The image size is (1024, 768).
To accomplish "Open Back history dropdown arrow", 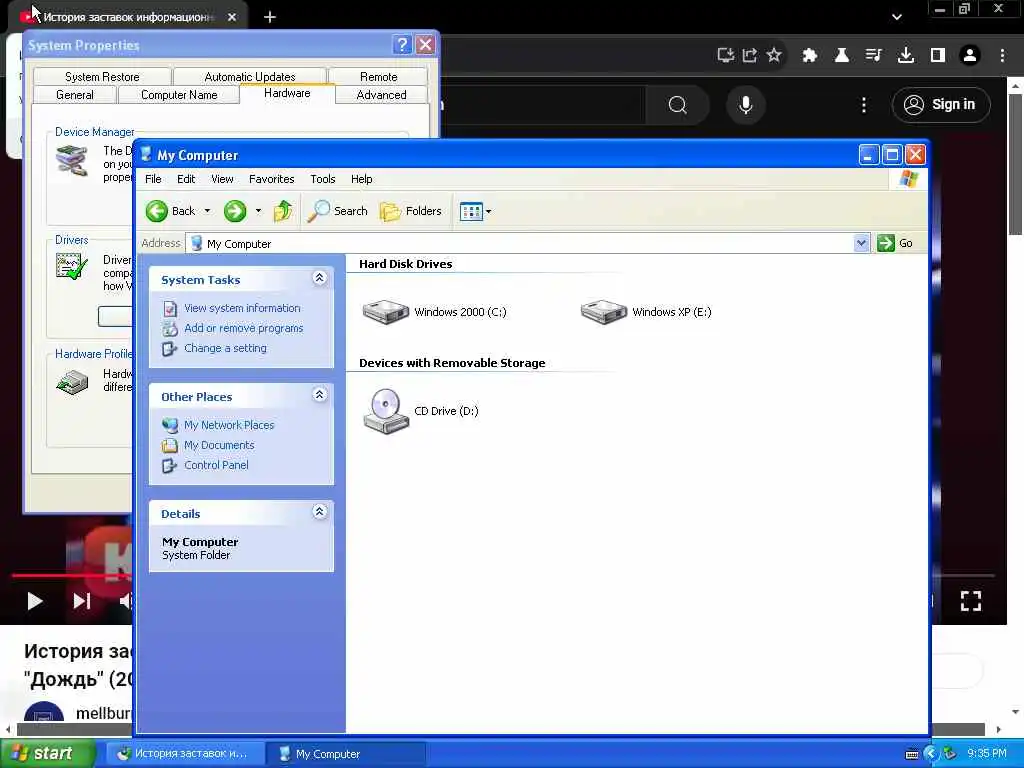I will [x=207, y=211].
